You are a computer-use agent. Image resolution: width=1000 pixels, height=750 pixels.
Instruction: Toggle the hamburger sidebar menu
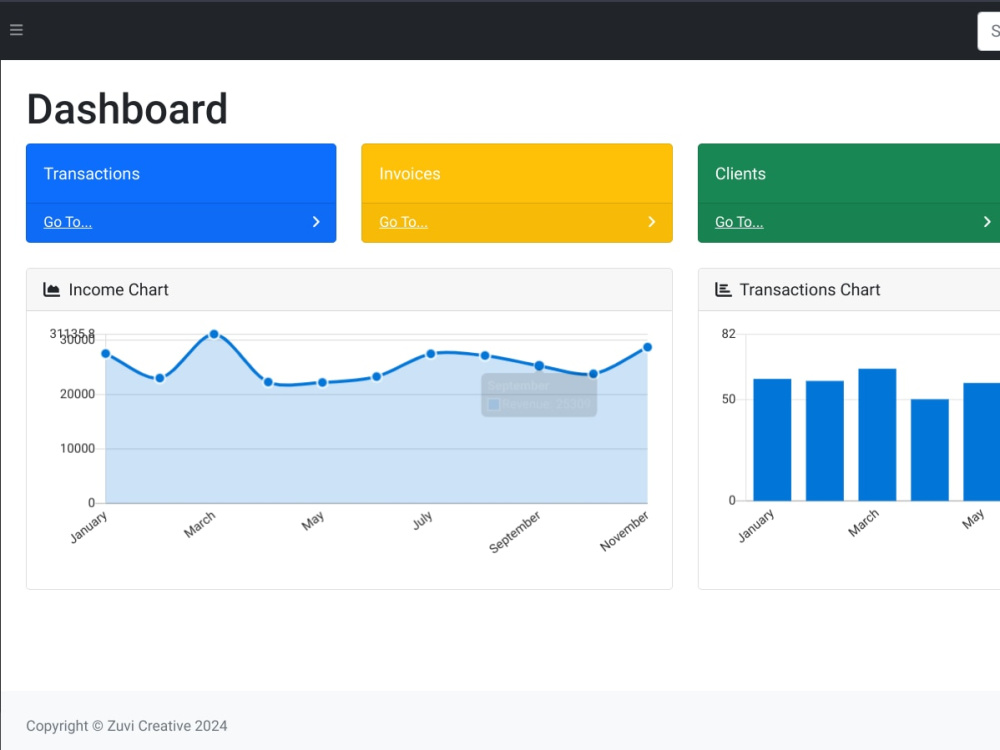17,29
